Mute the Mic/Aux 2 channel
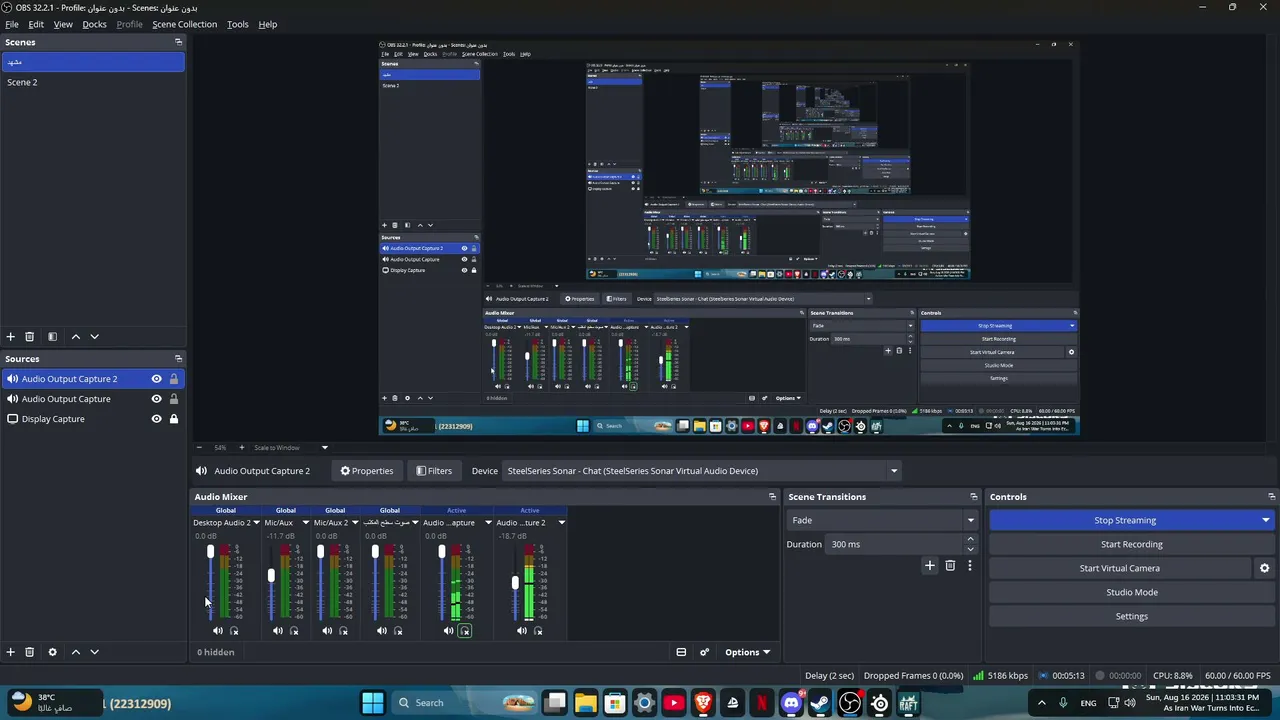Screen dimensions: 1280x720 (327, 631)
